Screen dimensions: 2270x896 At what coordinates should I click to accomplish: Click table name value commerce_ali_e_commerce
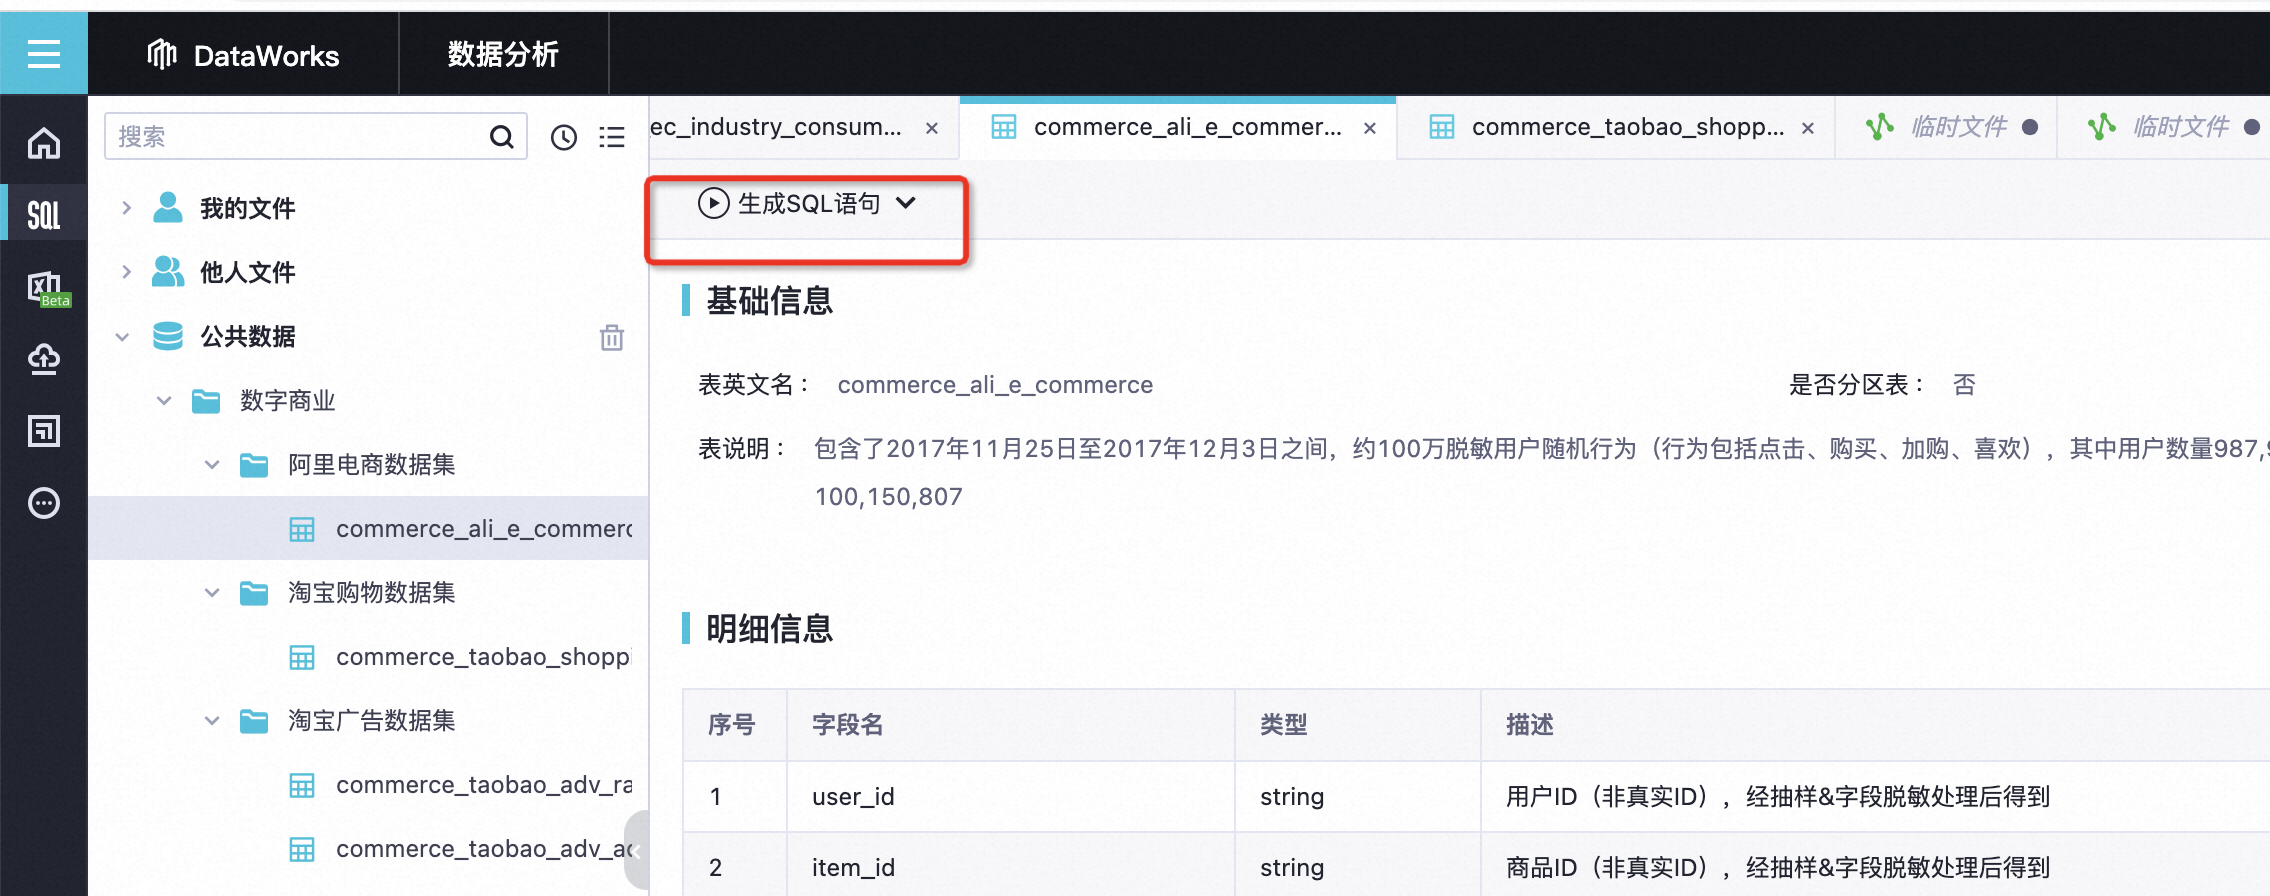995,385
